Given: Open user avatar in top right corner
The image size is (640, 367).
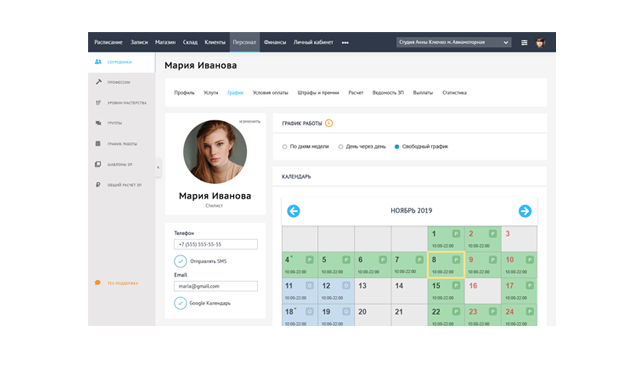Looking at the screenshot, I should tap(540, 42).
